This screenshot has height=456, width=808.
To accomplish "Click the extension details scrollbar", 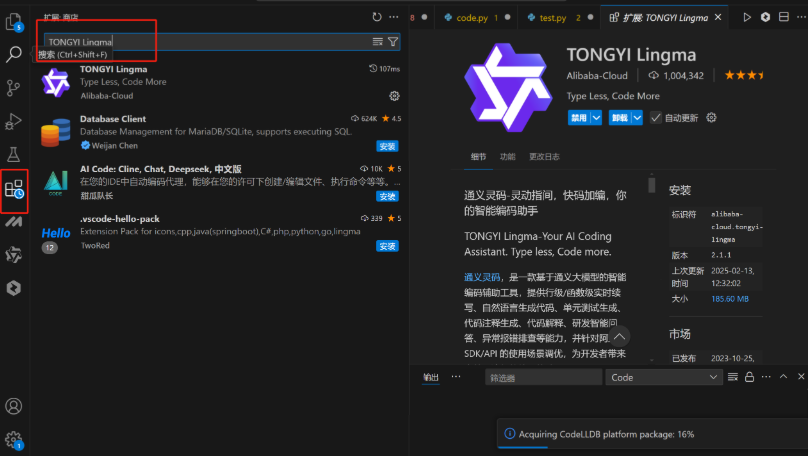I will click(x=651, y=184).
